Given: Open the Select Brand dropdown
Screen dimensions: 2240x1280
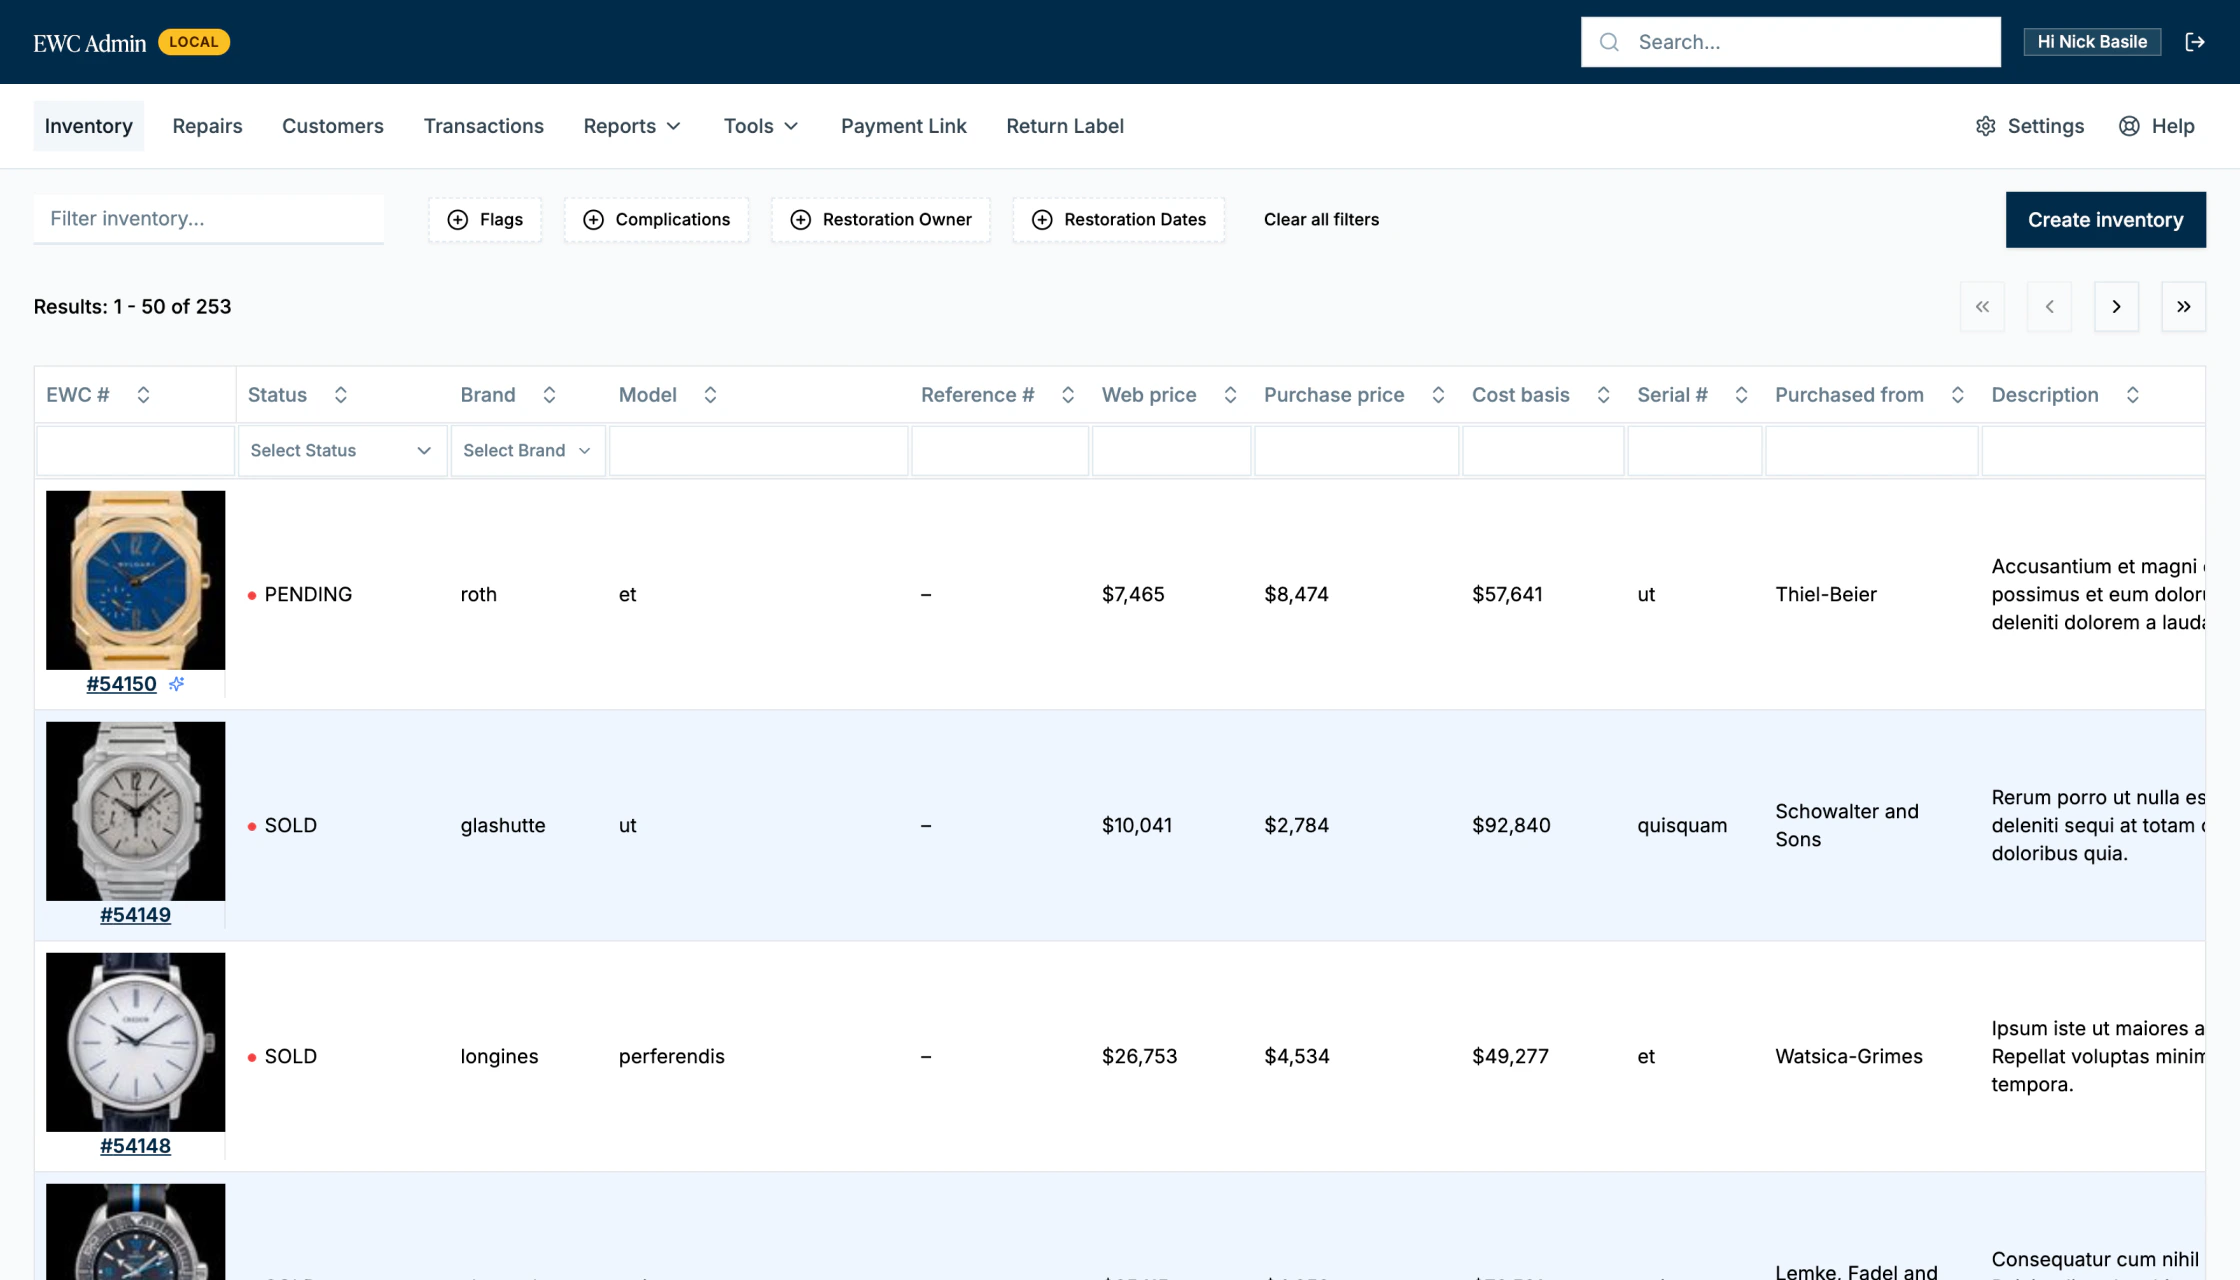Looking at the screenshot, I should [528, 451].
